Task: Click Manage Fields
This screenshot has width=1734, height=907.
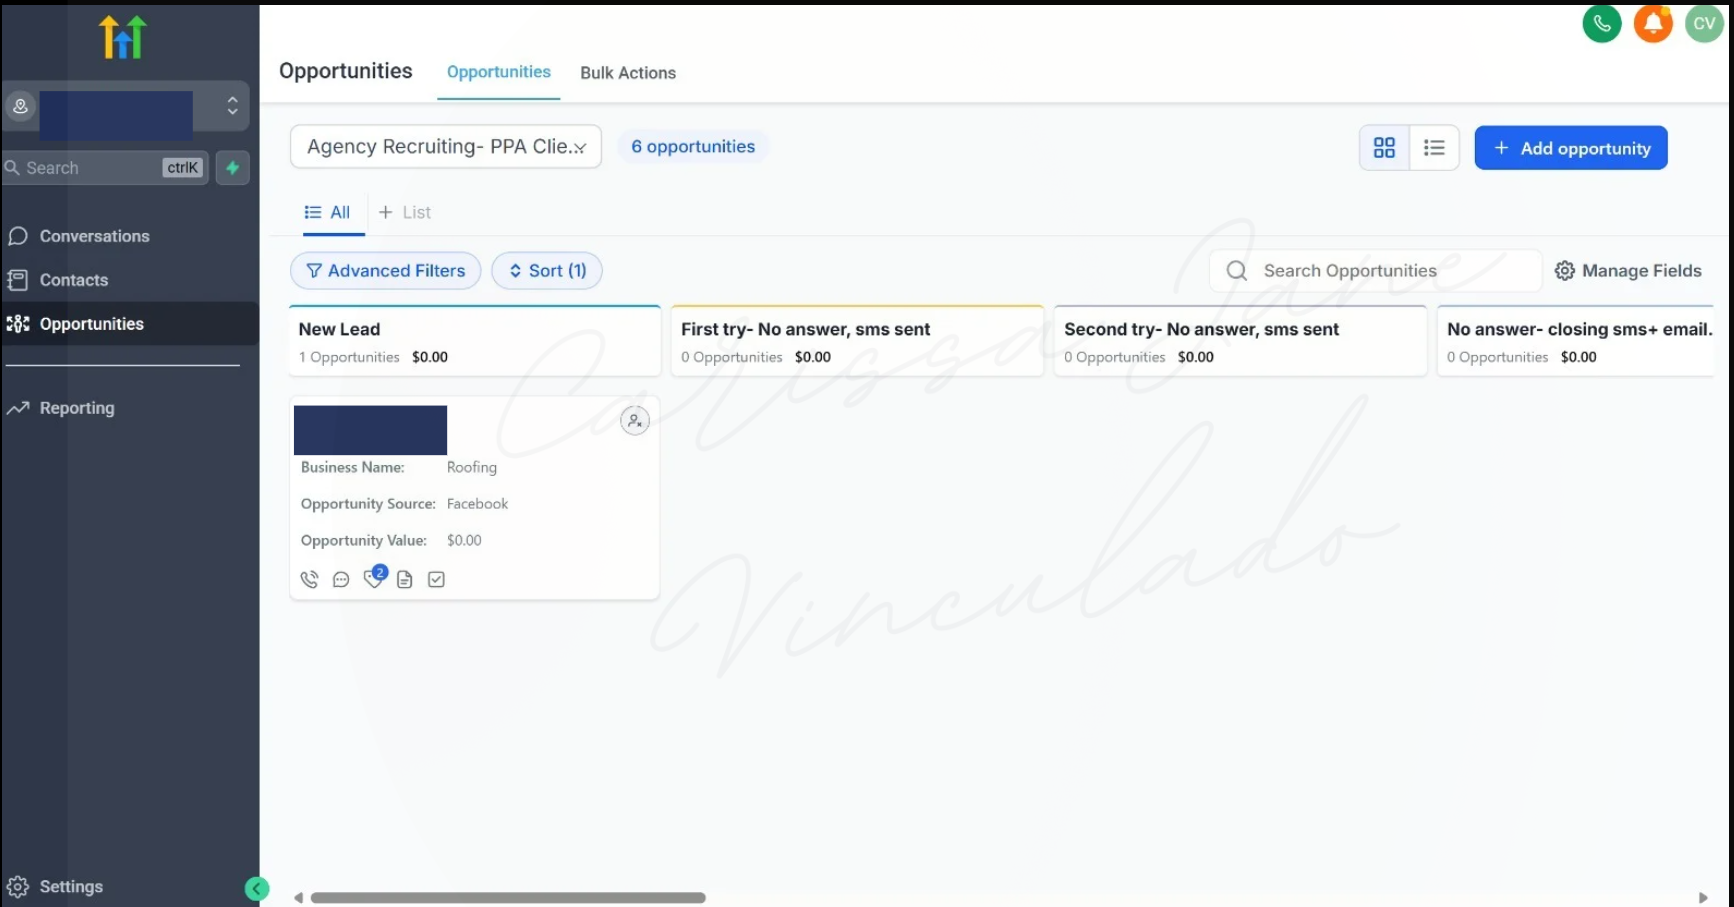Action: [1628, 271]
